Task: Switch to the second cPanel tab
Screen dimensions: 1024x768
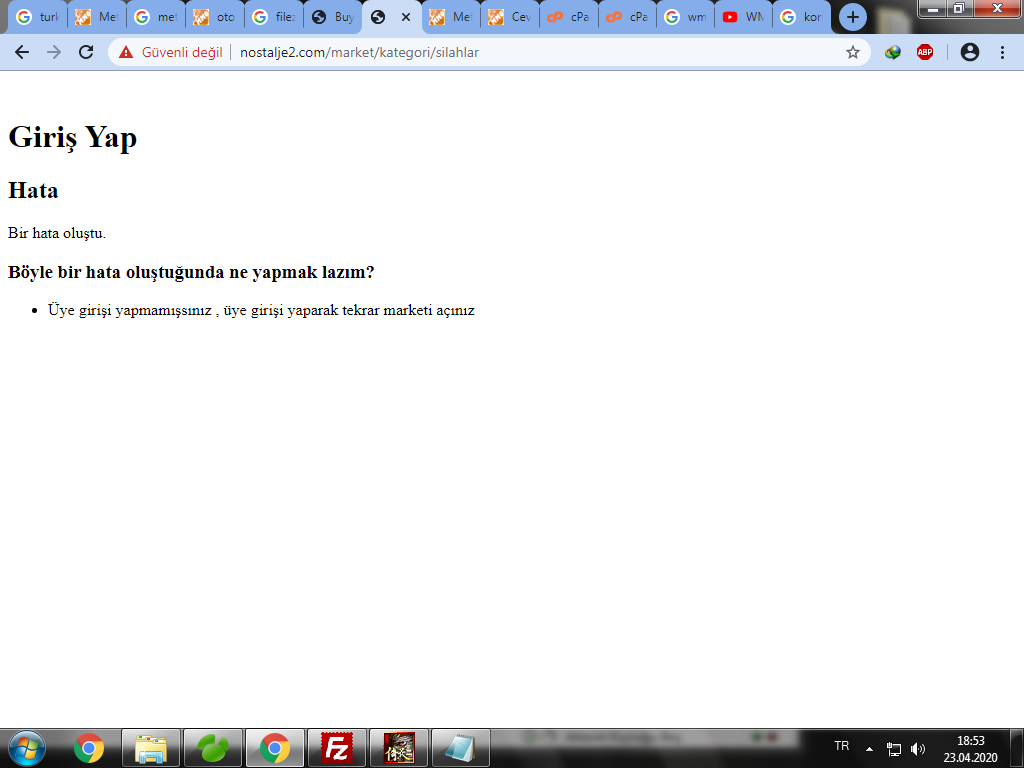Action: [628, 17]
